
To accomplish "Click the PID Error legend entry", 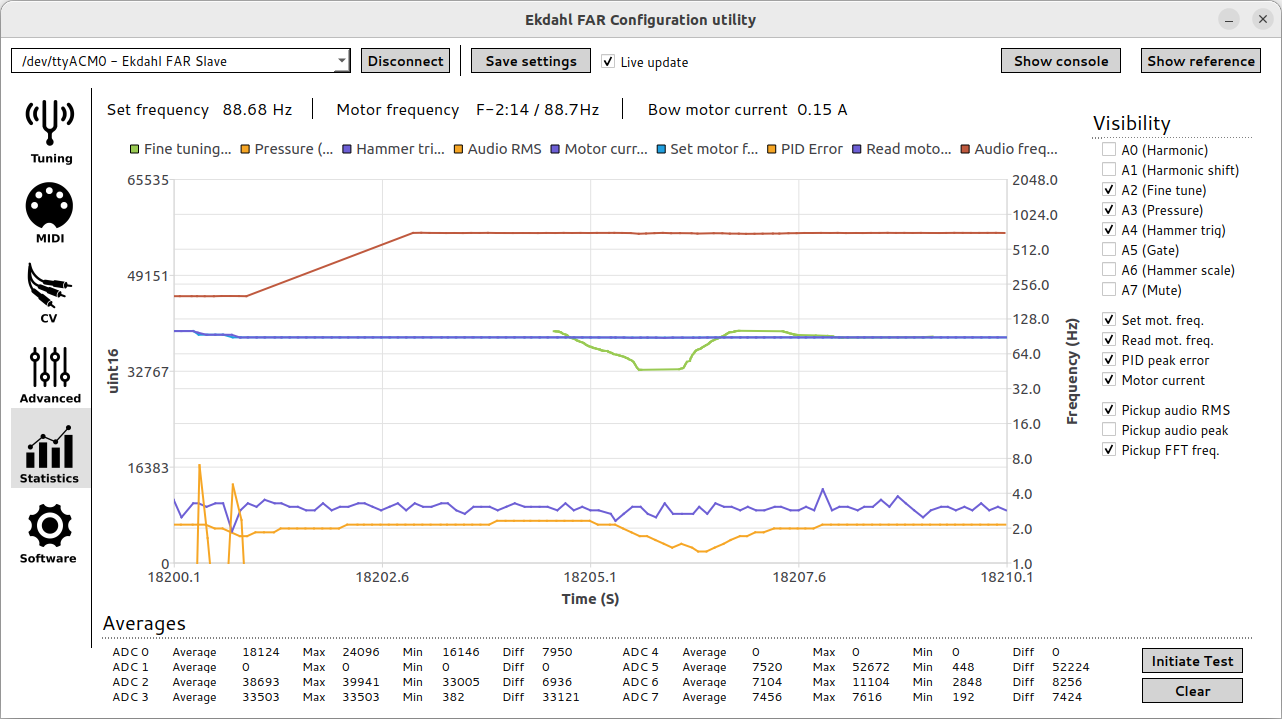I will [805, 149].
